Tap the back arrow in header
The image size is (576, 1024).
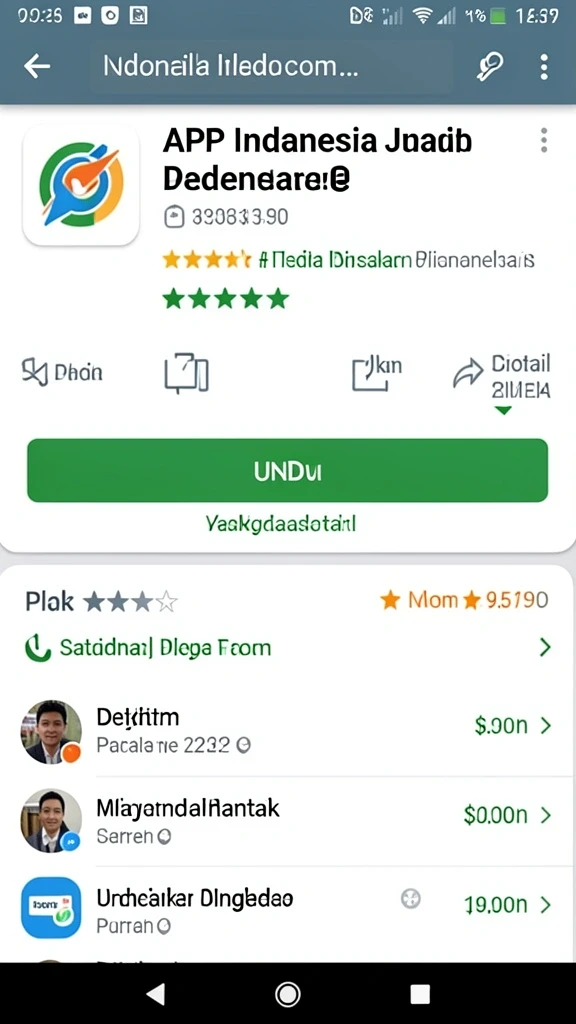click(x=37, y=66)
